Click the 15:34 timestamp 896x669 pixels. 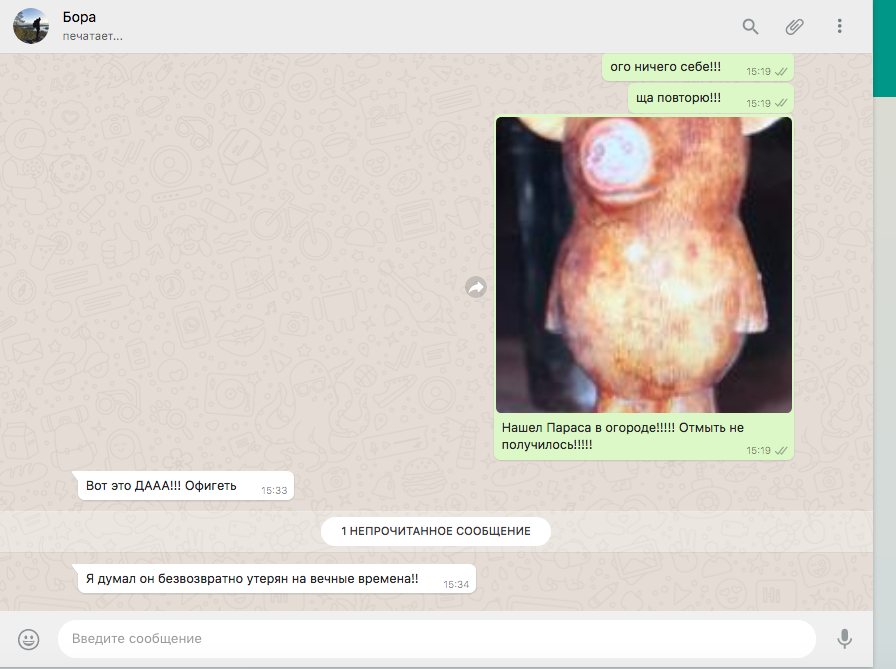(456, 584)
